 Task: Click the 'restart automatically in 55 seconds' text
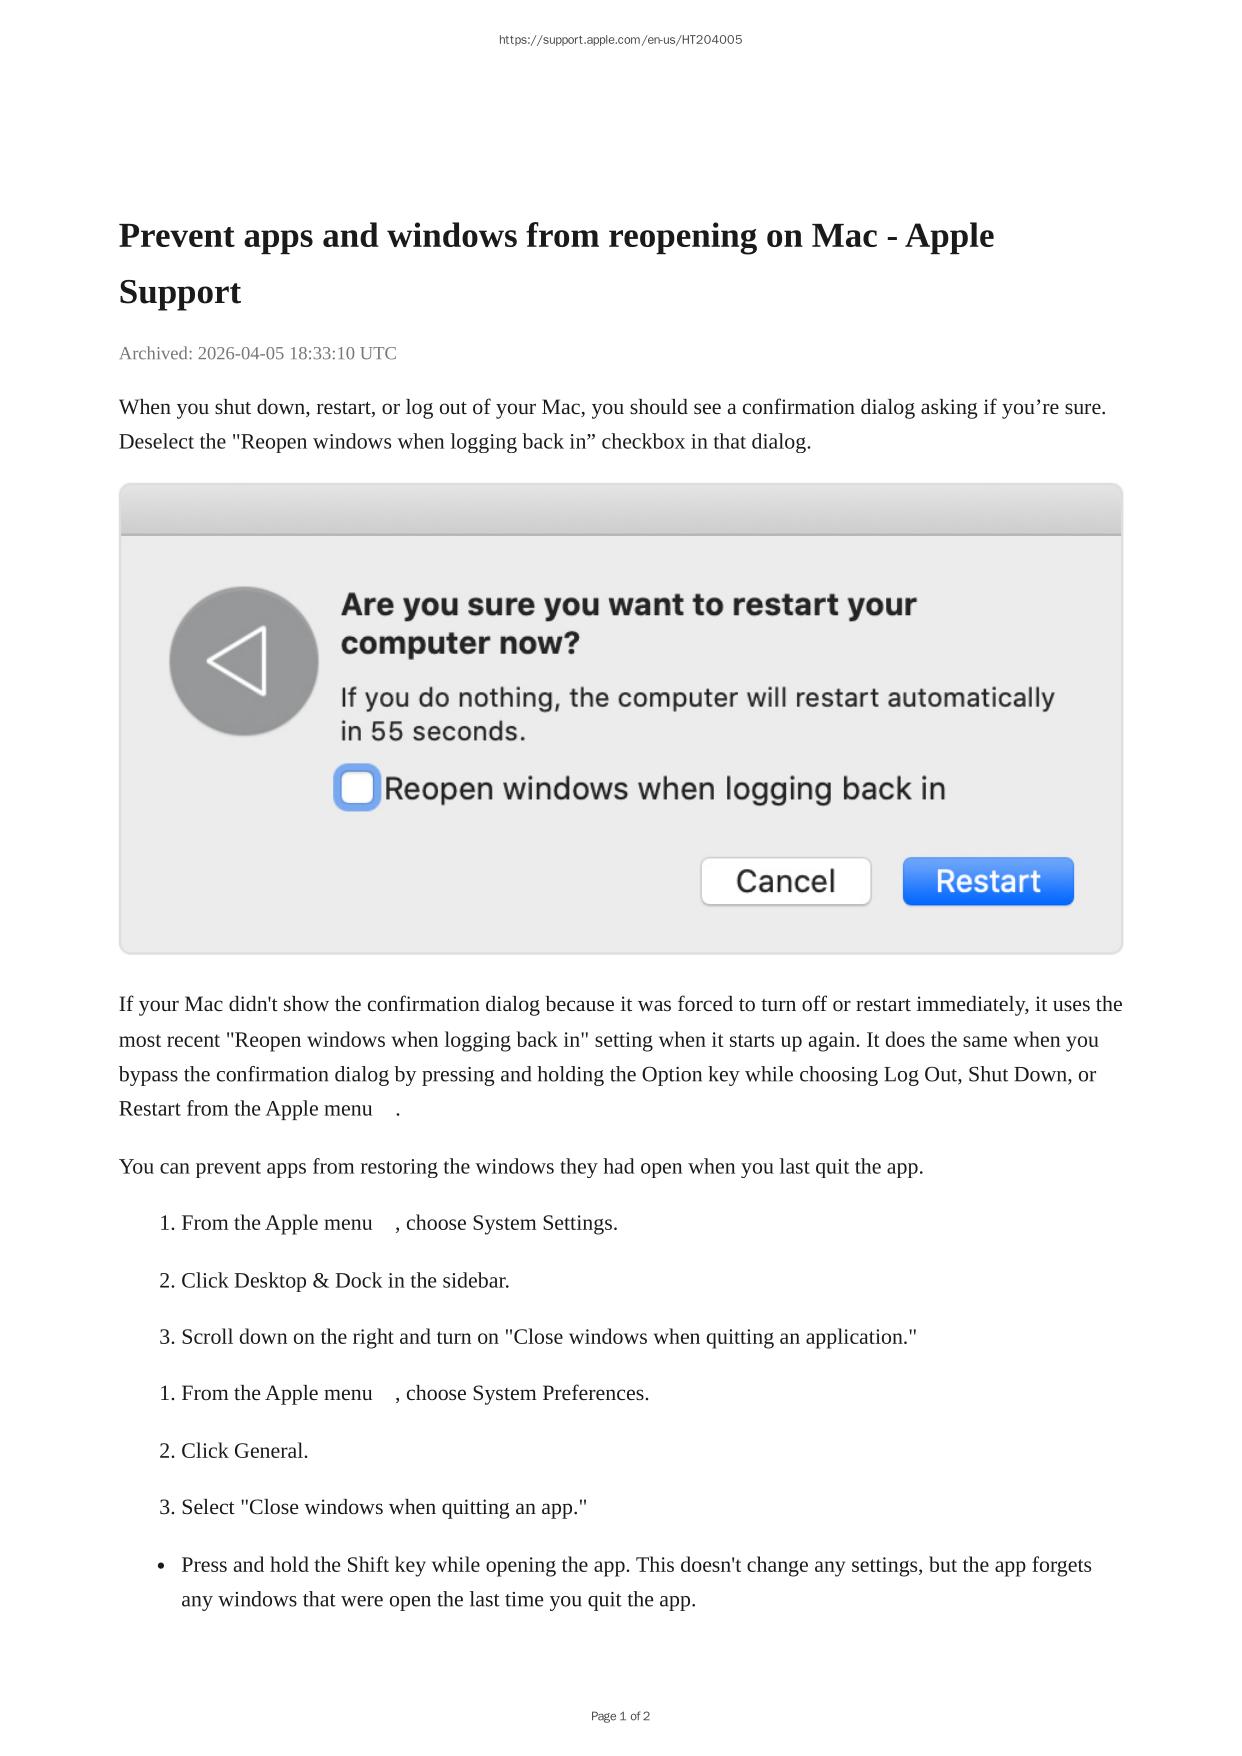697,714
